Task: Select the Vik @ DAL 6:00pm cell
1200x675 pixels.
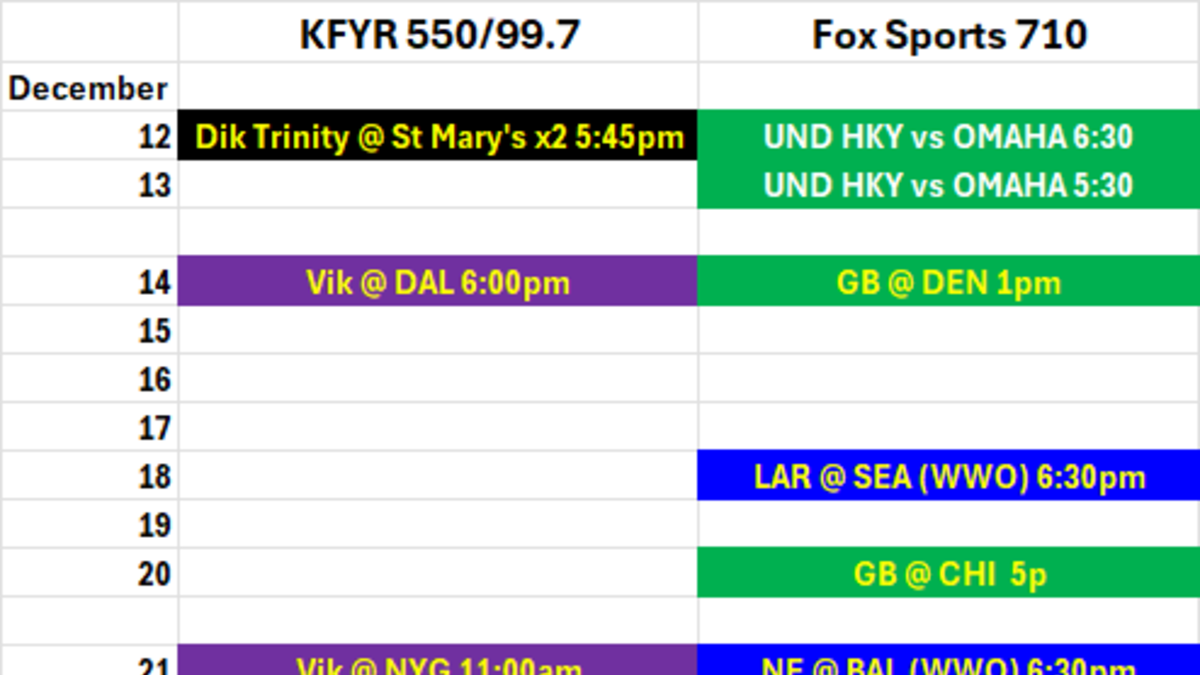Action: click(438, 282)
